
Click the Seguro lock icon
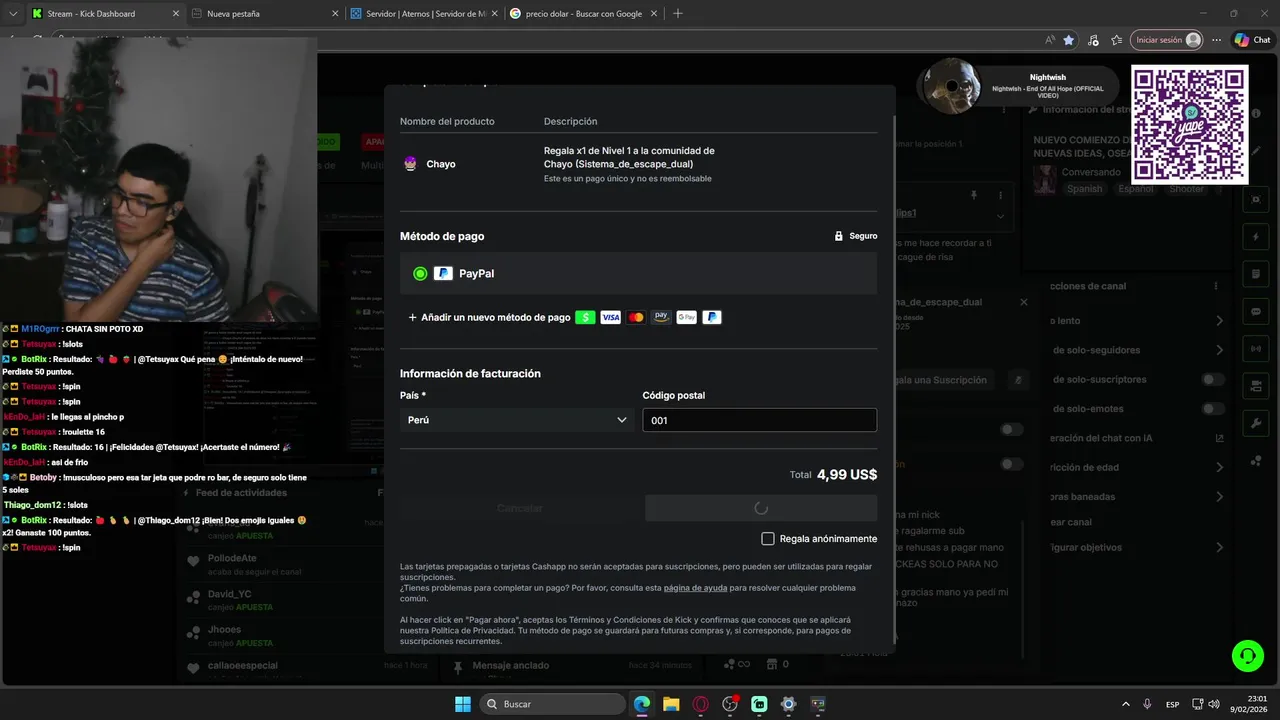coord(839,236)
